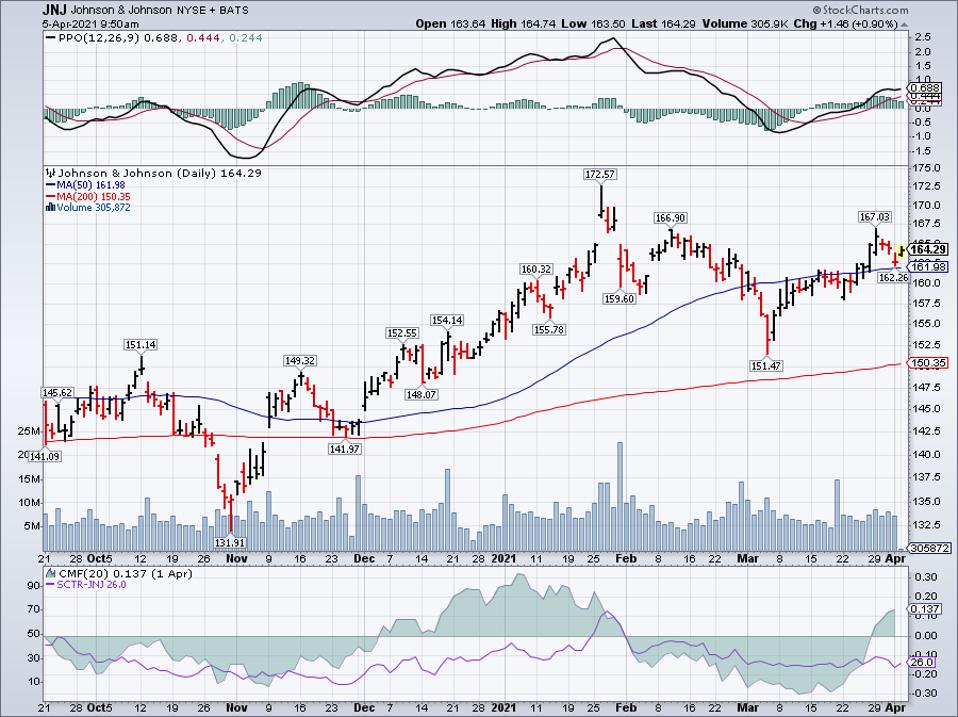
Task: Click the 26.0 SCTR tag on right axis
Action: 922,662
